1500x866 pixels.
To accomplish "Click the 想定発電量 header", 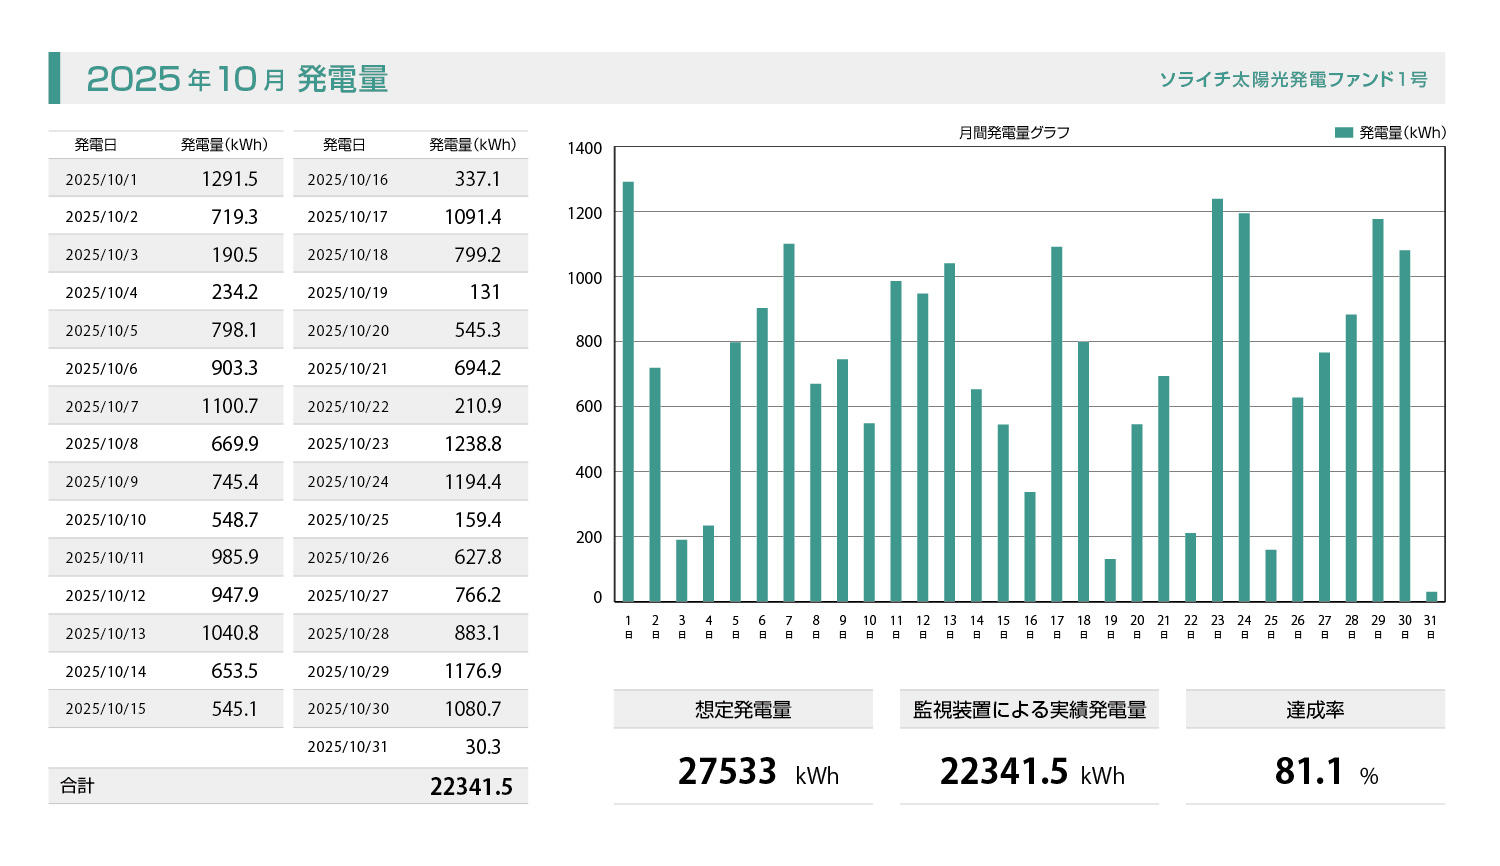I will point(743,710).
